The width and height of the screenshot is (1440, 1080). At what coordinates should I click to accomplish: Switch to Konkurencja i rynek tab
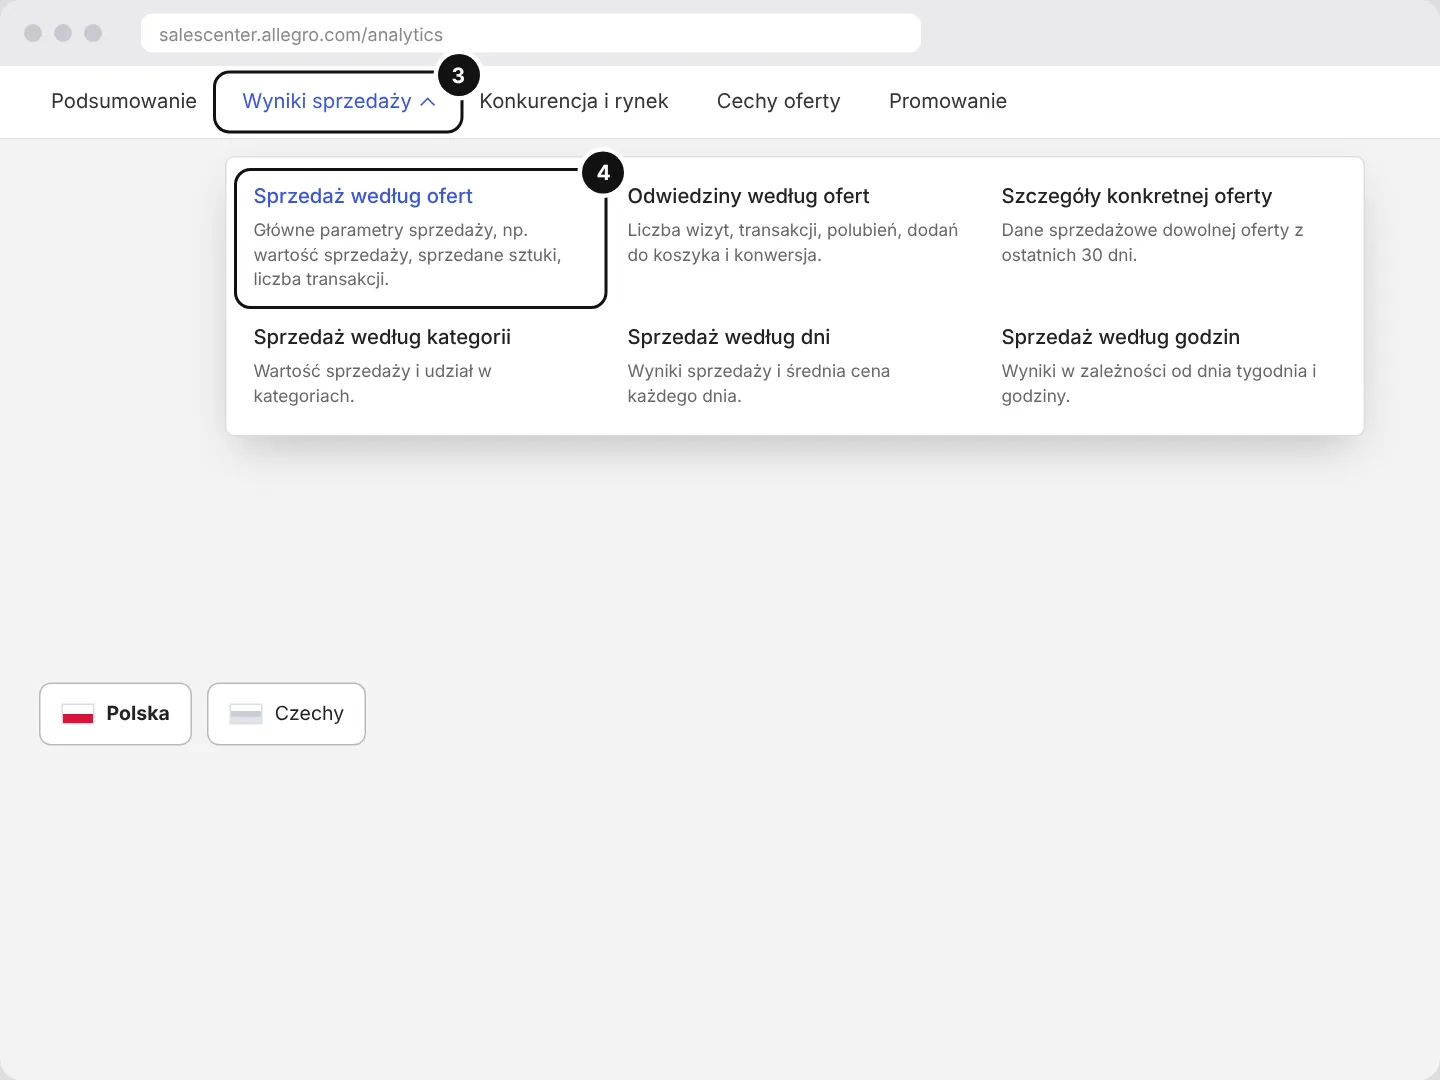click(x=574, y=101)
